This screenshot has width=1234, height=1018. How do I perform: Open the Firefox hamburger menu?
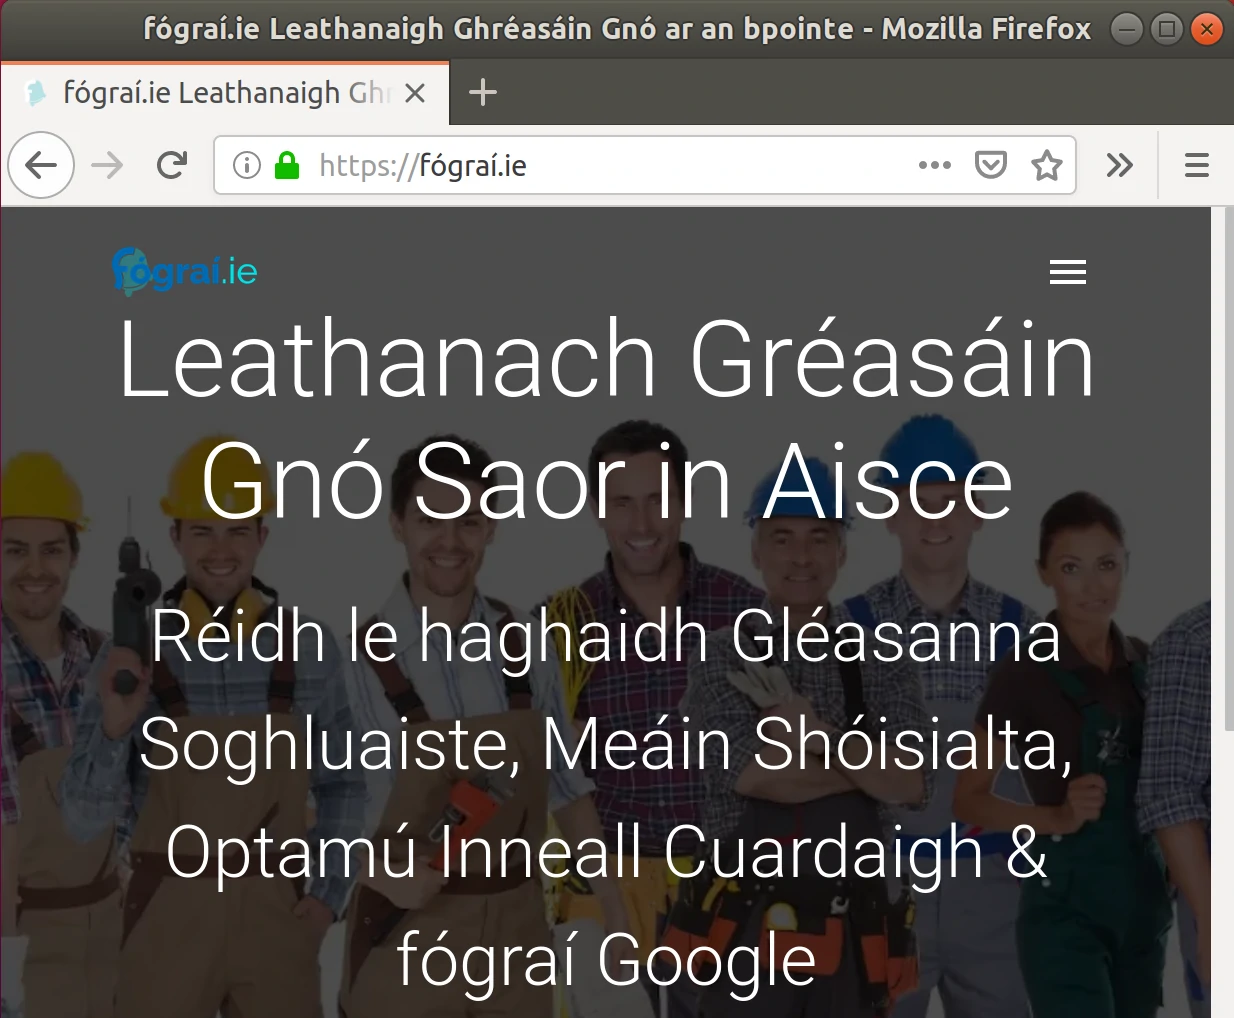coord(1197,165)
